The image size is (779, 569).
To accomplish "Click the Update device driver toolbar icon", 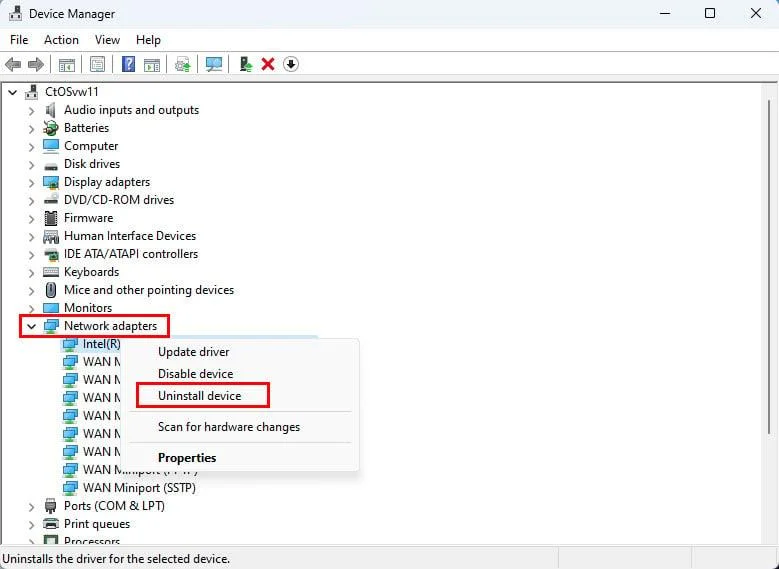I will [x=182, y=64].
